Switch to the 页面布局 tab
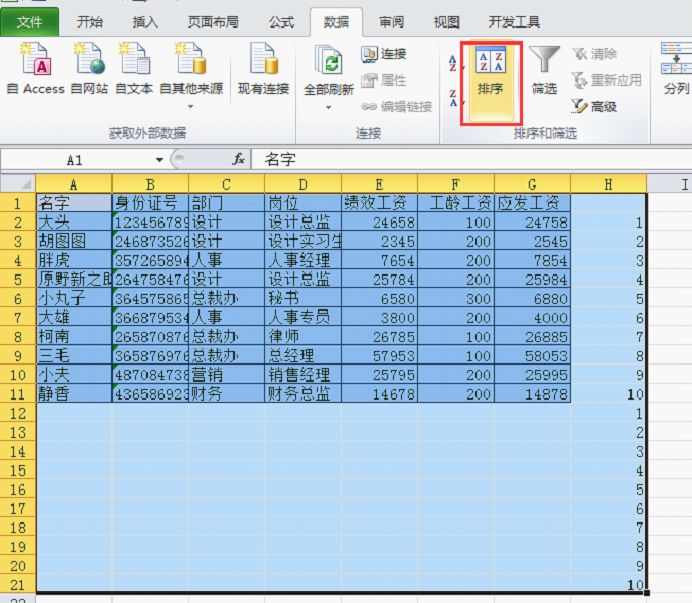The image size is (692, 603). [x=213, y=22]
